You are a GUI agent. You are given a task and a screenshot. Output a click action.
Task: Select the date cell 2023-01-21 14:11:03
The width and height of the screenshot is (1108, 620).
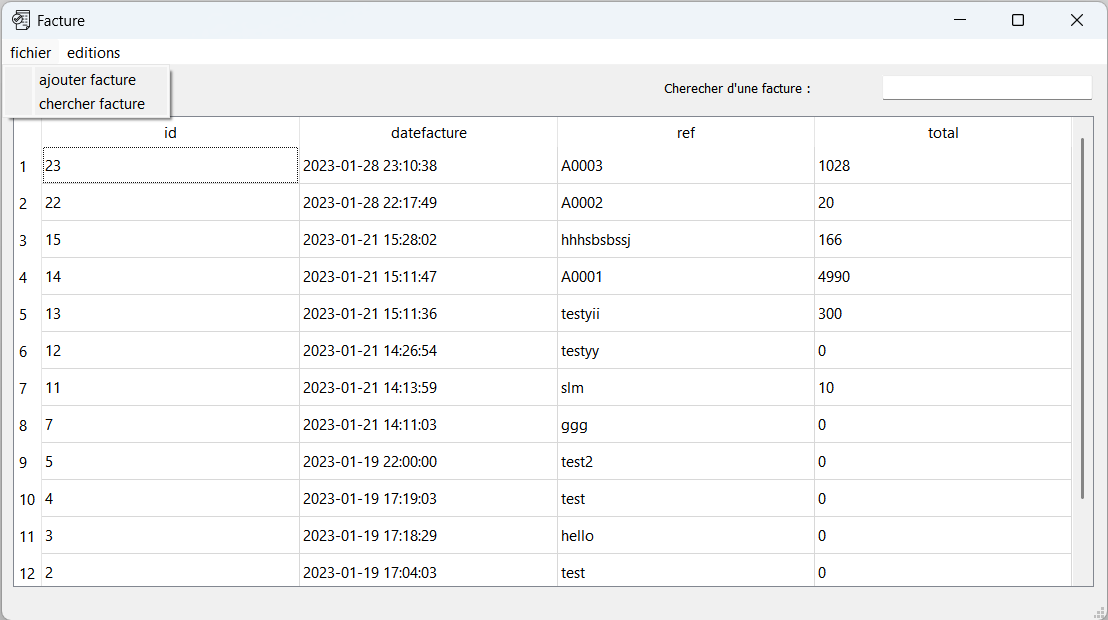pyautogui.click(x=428, y=425)
